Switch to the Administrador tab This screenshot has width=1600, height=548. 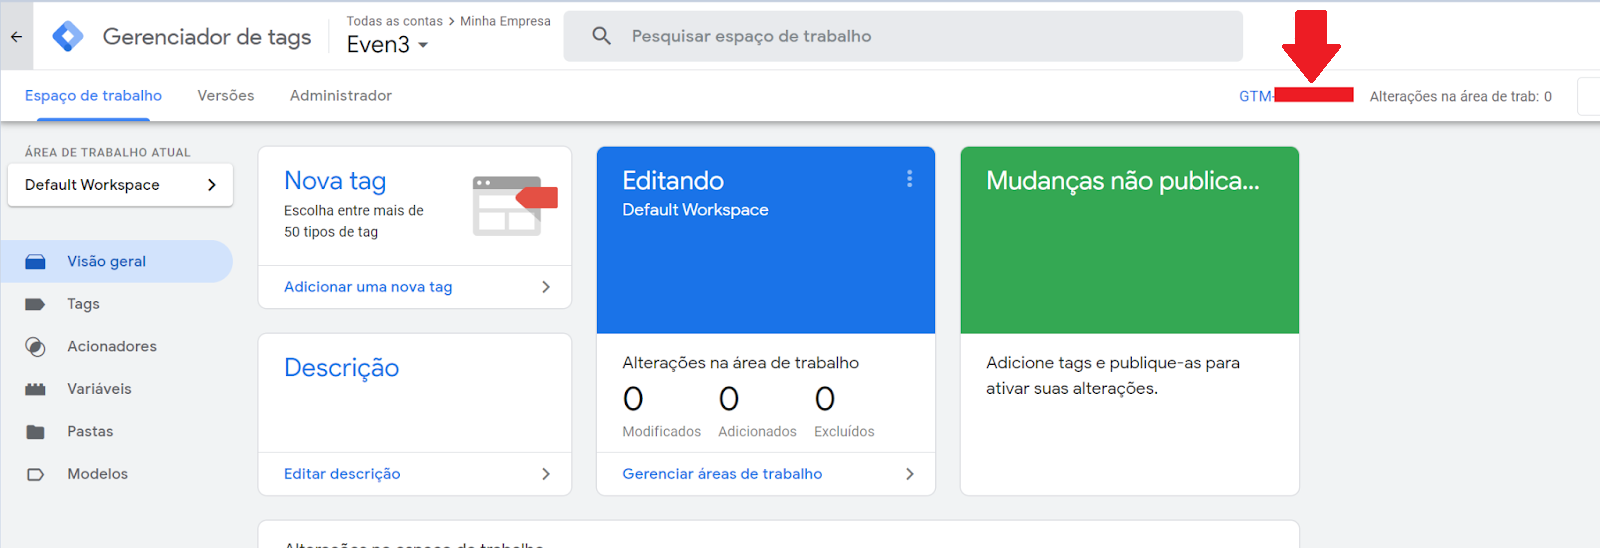click(x=341, y=96)
